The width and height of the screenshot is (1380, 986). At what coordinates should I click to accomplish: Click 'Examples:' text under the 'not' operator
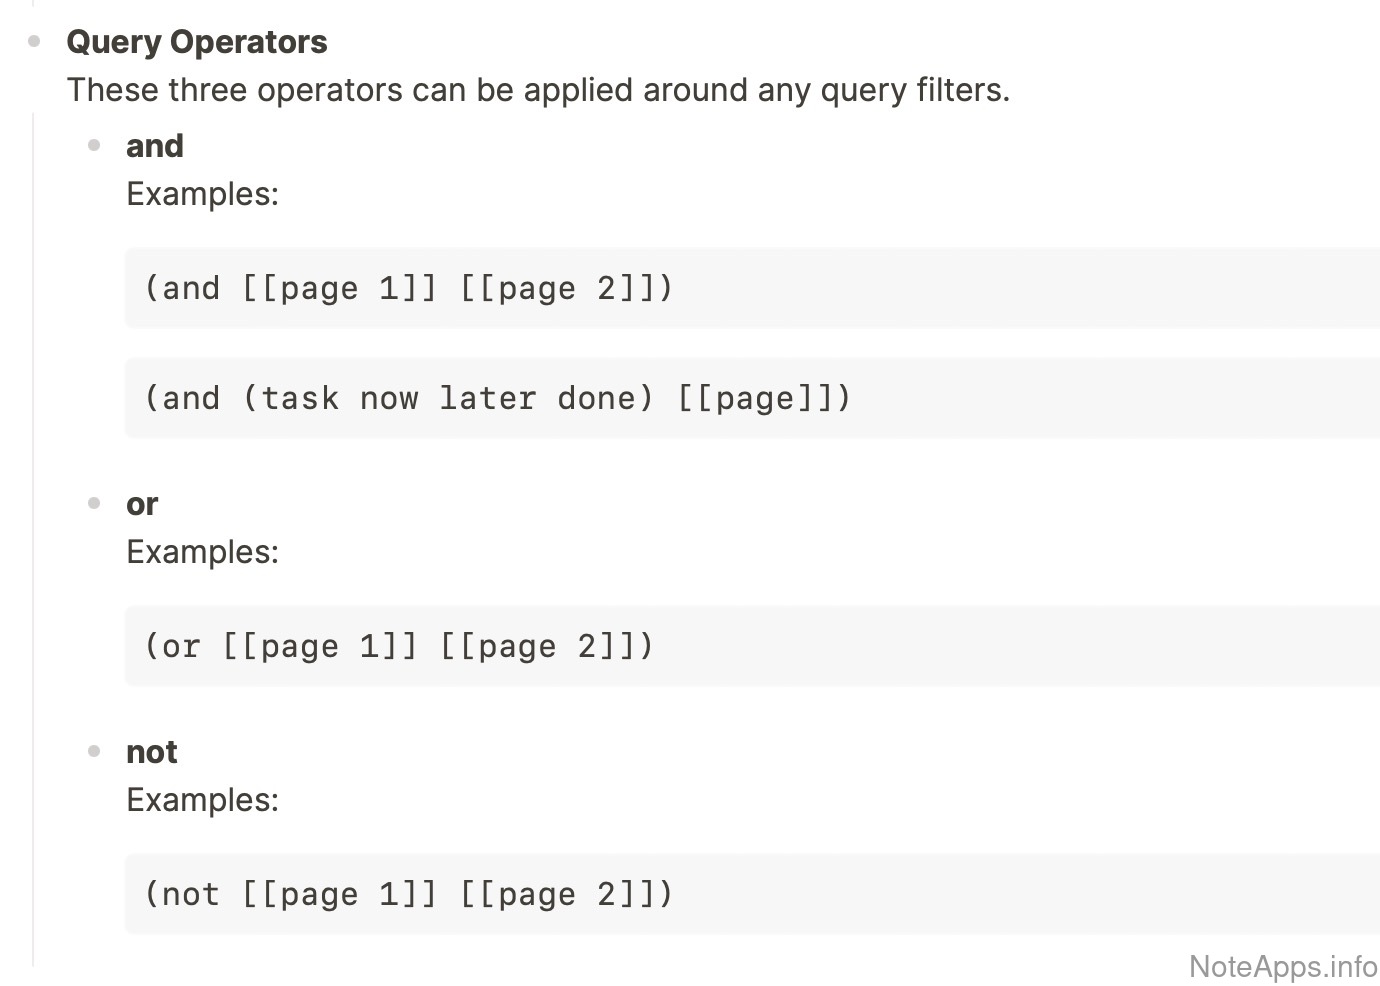click(x=202, y=800)
